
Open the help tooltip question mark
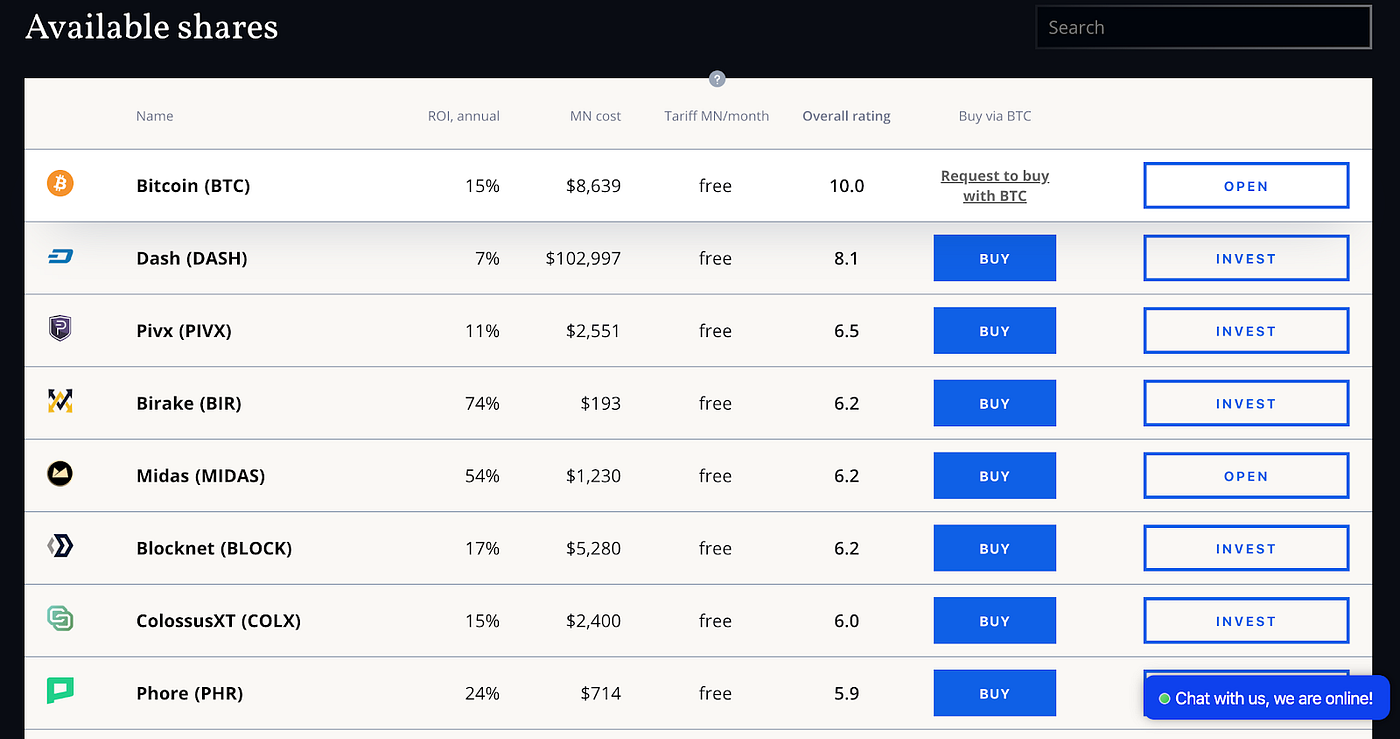pos(717,79)
